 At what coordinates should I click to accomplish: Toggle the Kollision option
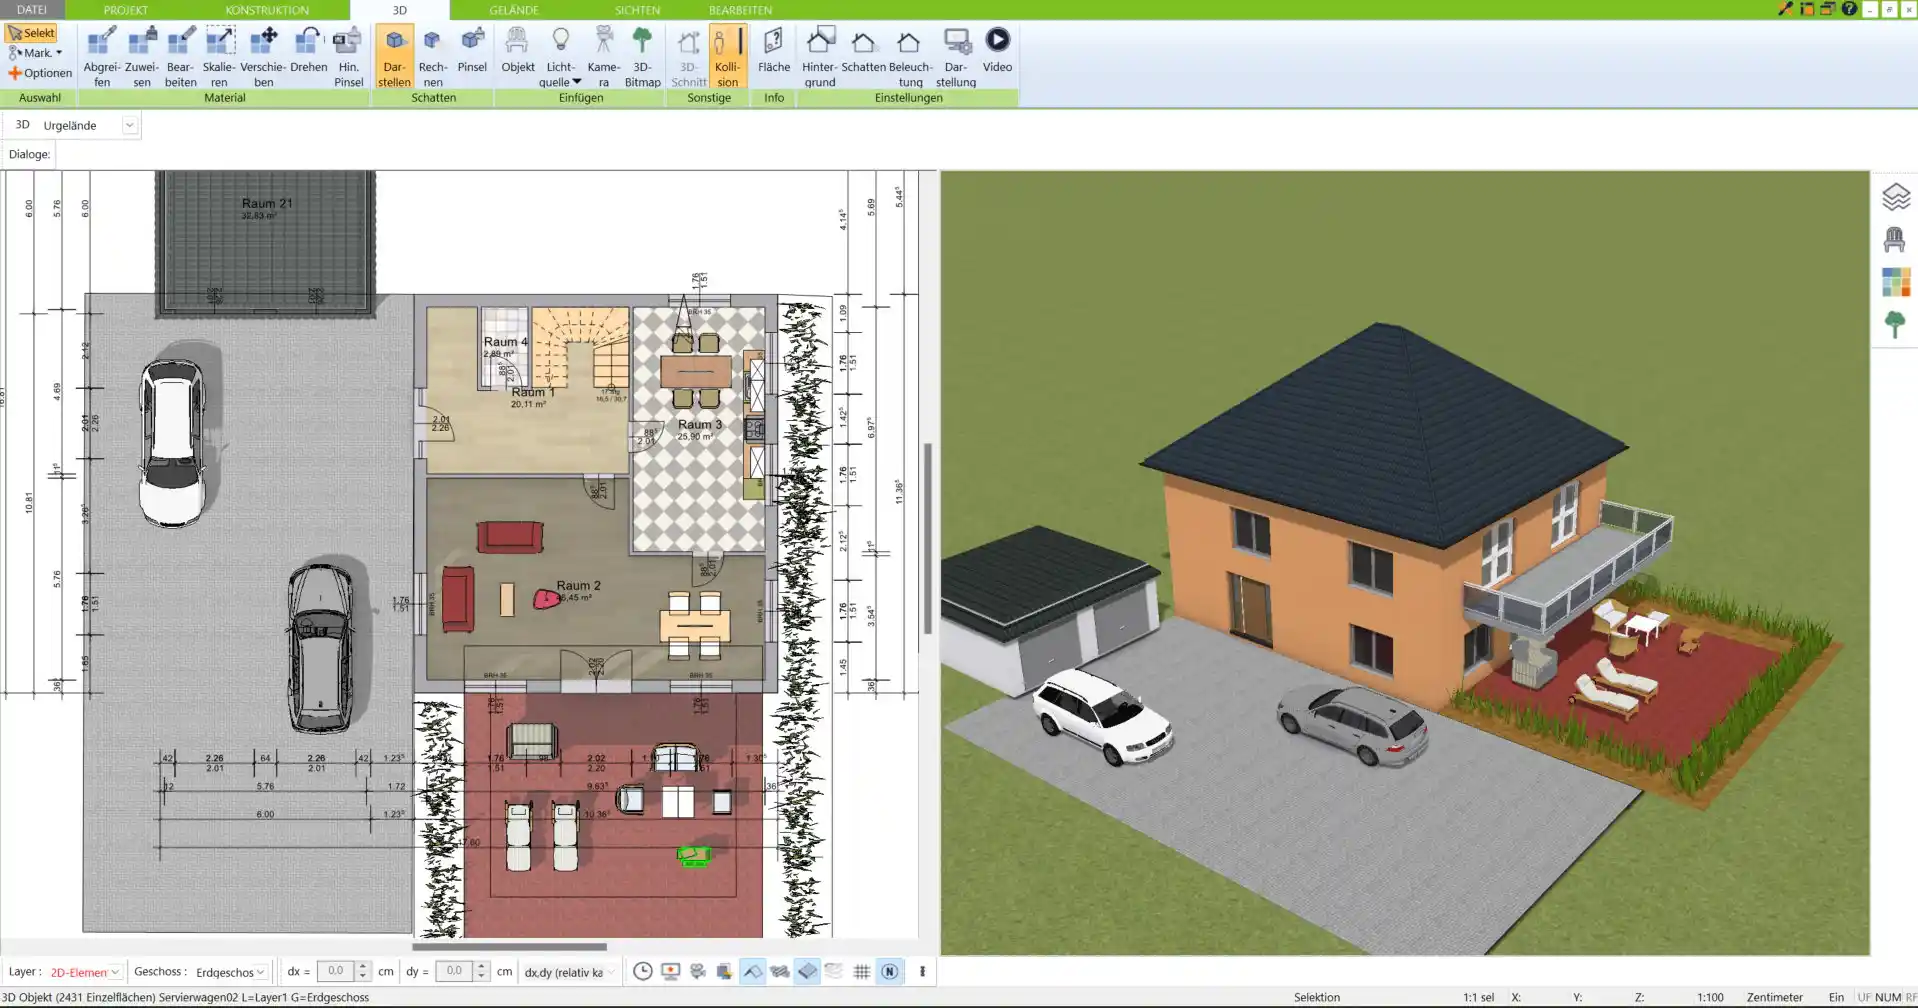point(727,57)
